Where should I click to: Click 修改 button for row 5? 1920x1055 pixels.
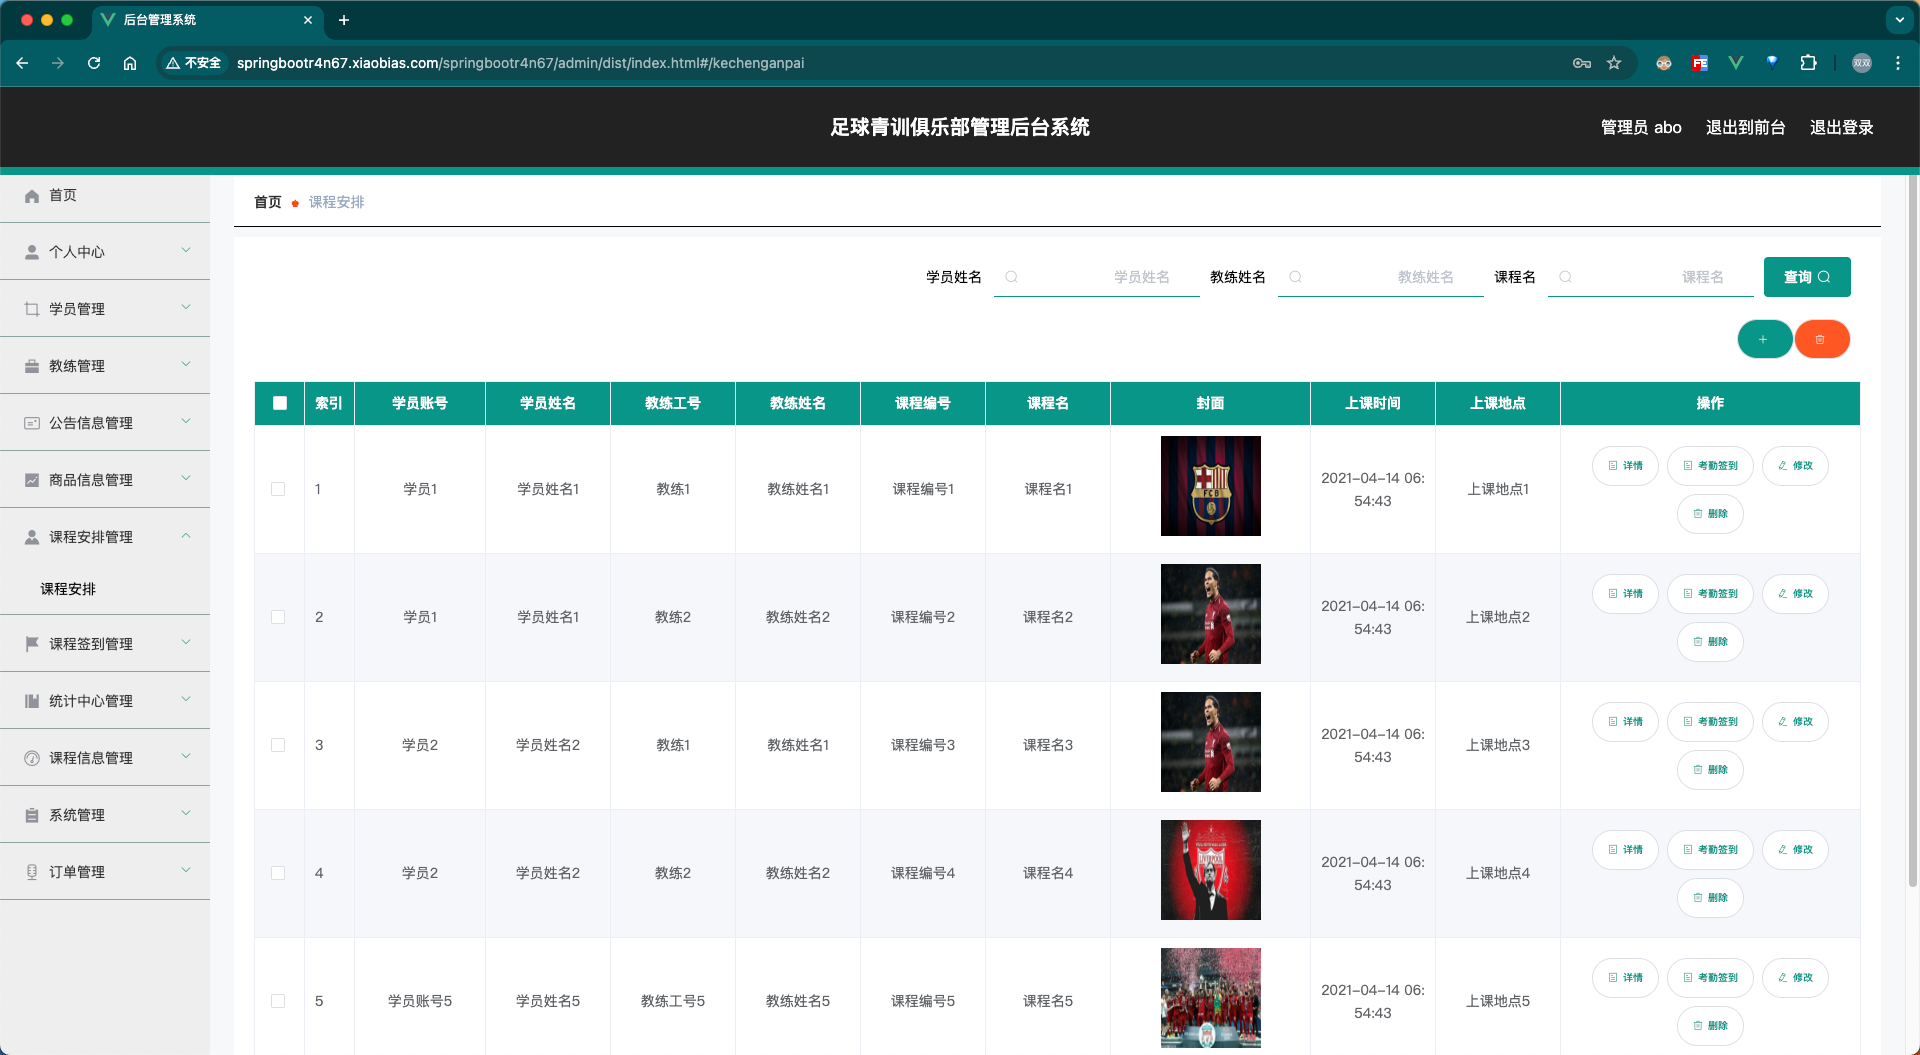coord(1795,978)
